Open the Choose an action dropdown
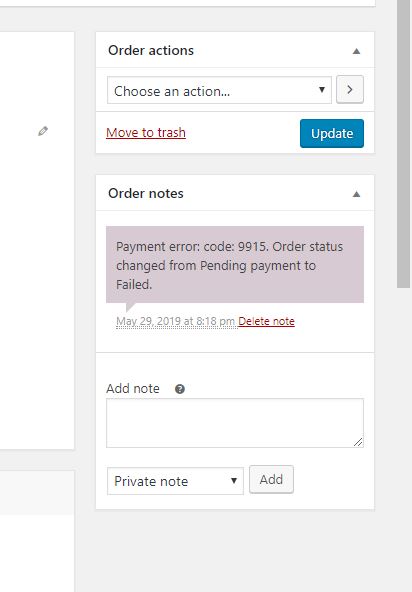The height and width of the screenshot is (592, 412). (x=219, y=90)
